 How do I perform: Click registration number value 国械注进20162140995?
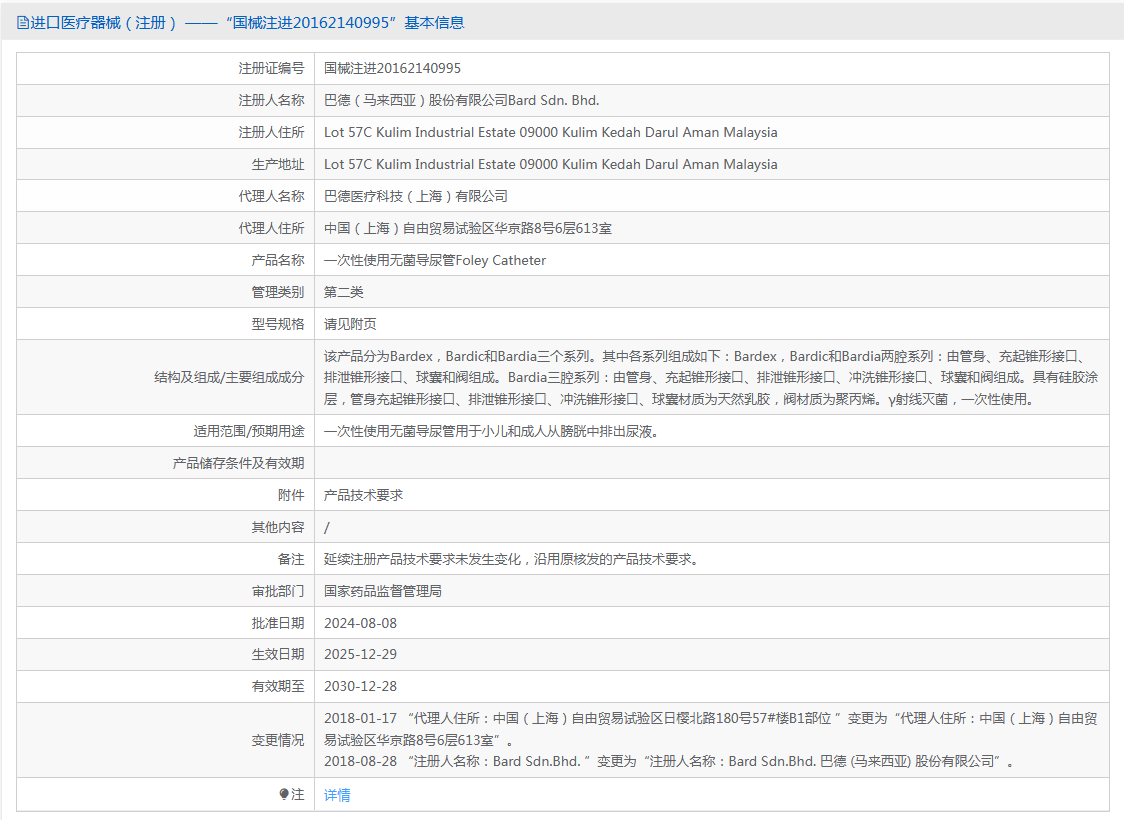point(392,68)
